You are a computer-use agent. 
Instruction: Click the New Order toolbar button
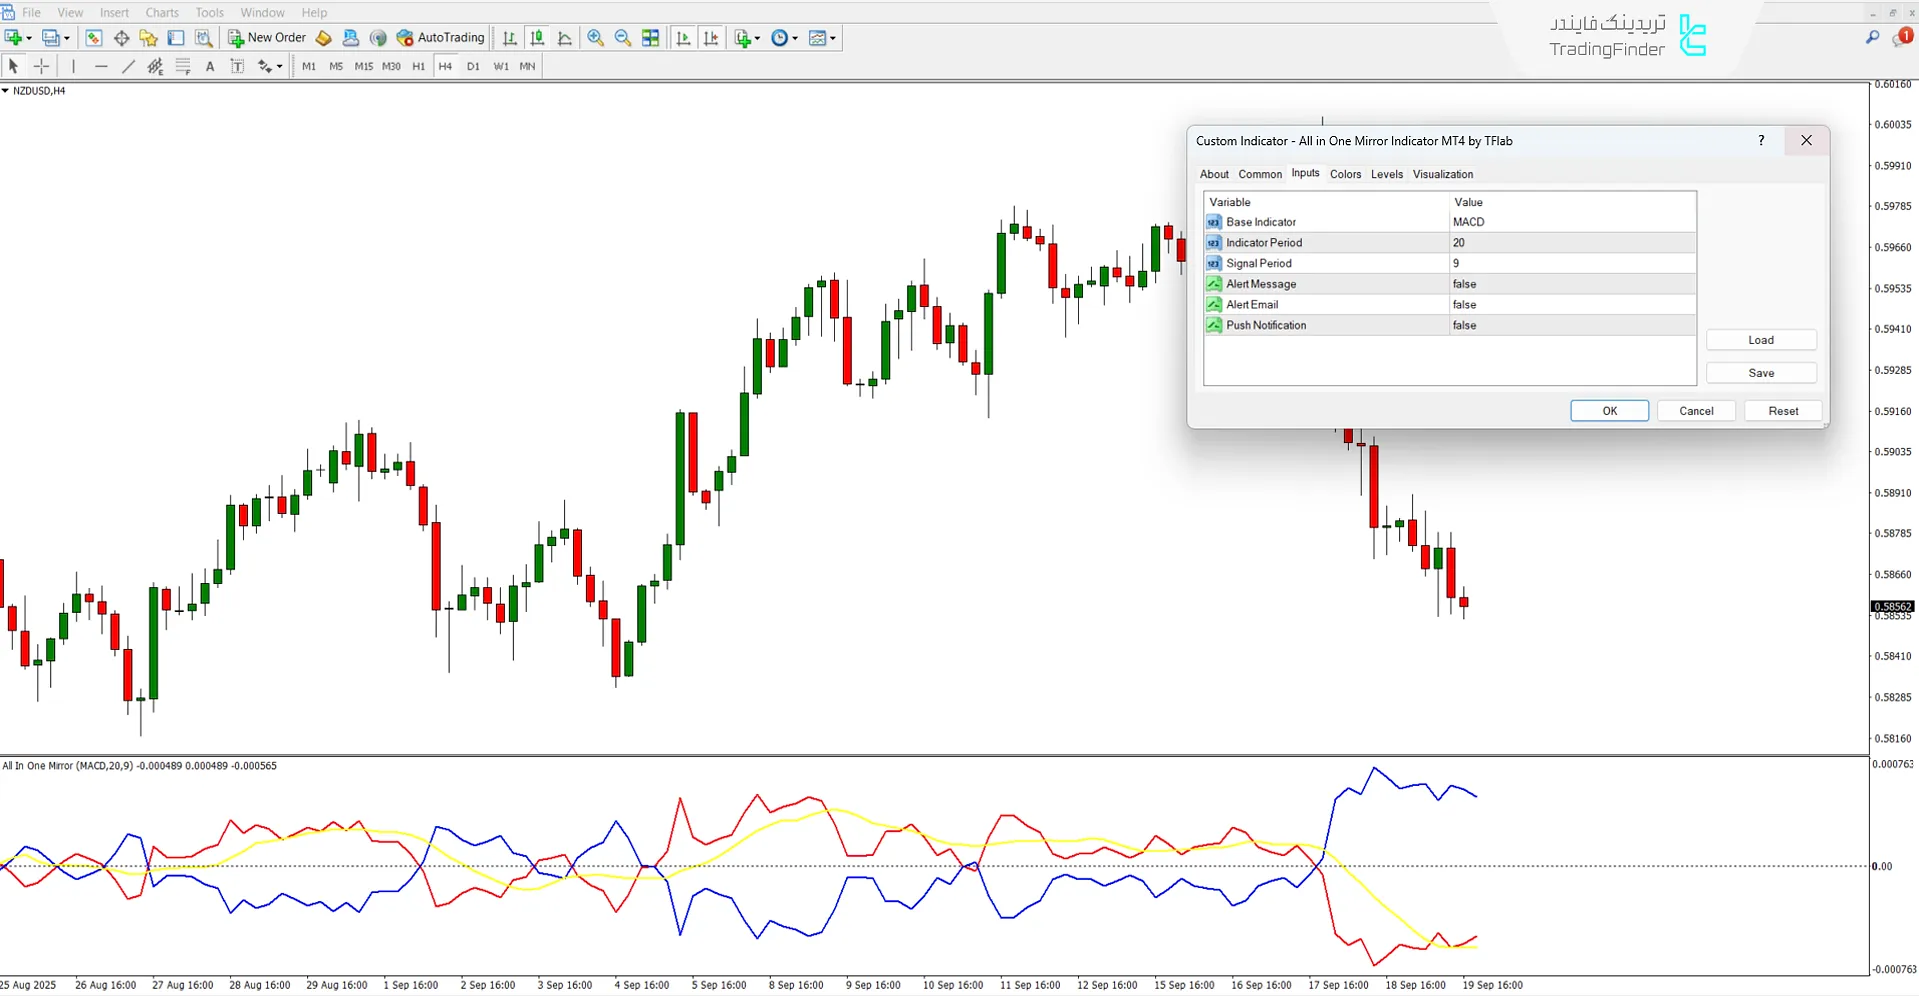(x=267, y=38)
